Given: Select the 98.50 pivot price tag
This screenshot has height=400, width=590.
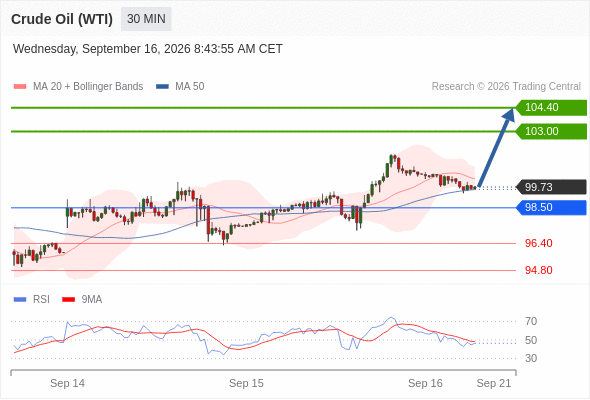Looking at the screenshot, I should [551, 207].
